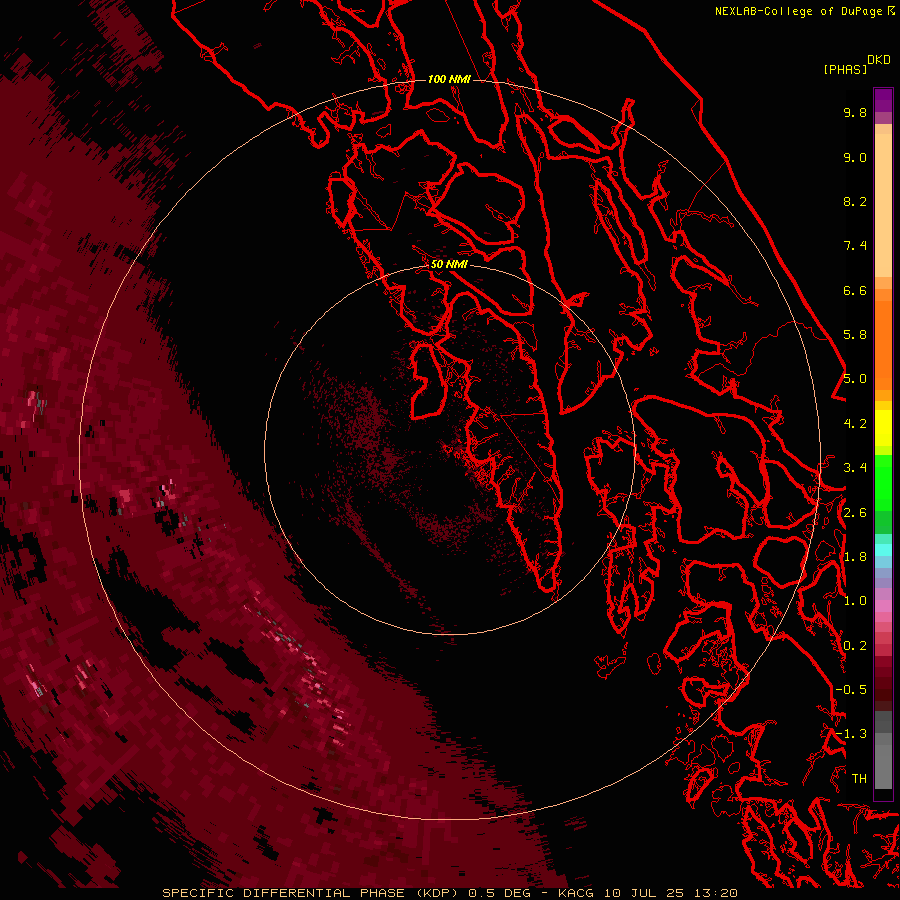Click the 13:20 time stamp in the caption
900x900 pixels.
click(x=717, y=893)
